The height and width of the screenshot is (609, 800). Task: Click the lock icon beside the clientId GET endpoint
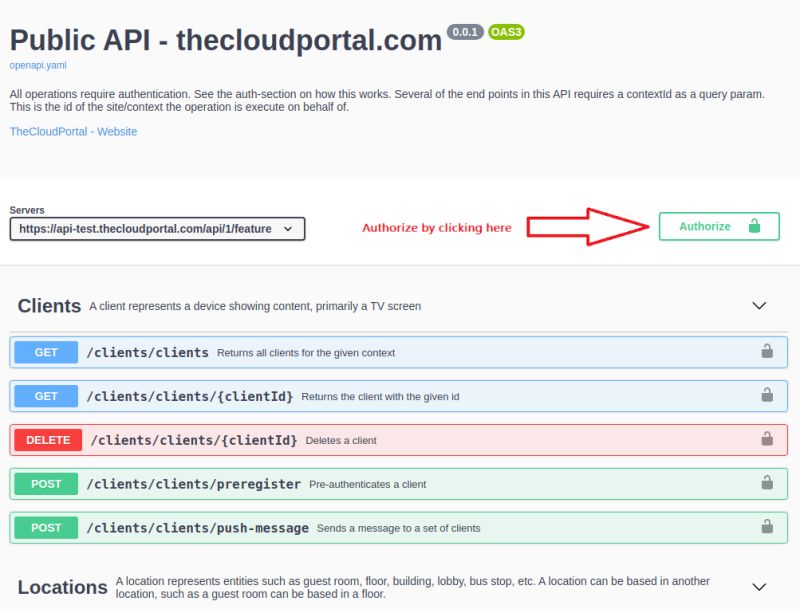pyautogui.click(x=767, y=395)
